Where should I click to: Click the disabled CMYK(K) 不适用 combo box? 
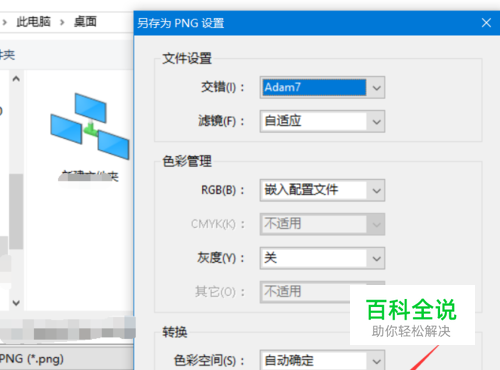click(322, 224)
